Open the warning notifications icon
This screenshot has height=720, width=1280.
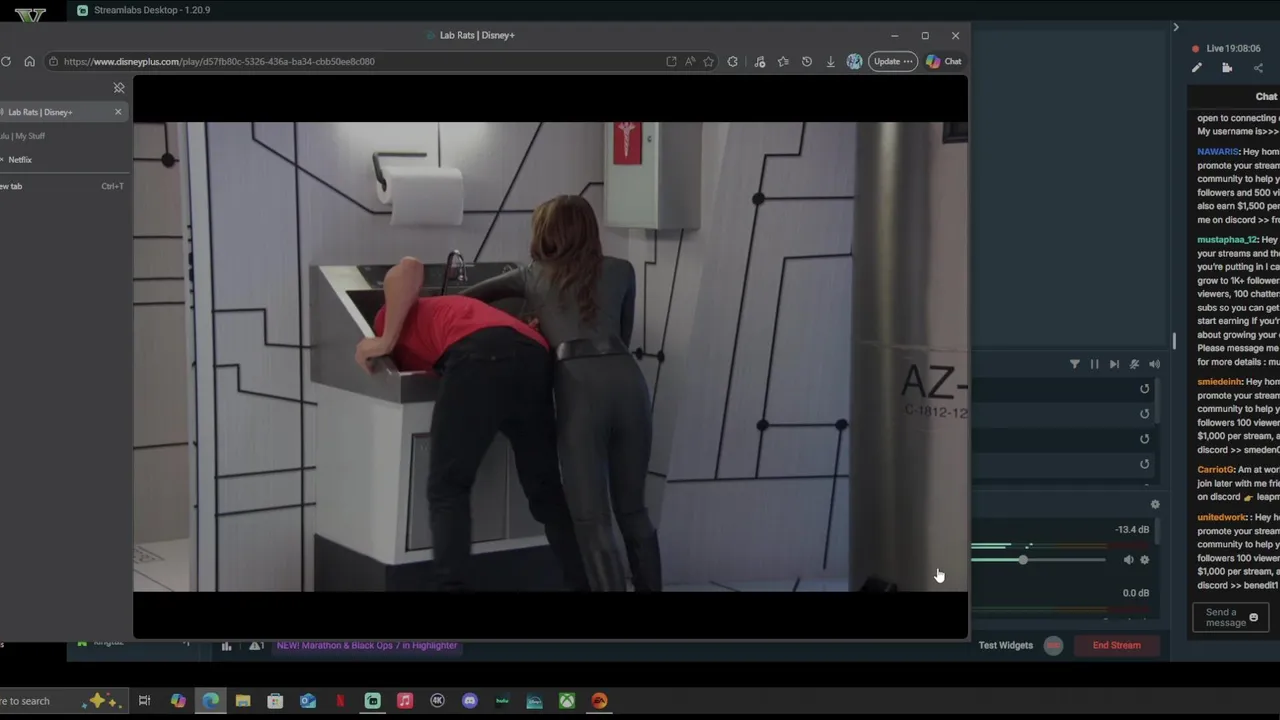(256, 646)
